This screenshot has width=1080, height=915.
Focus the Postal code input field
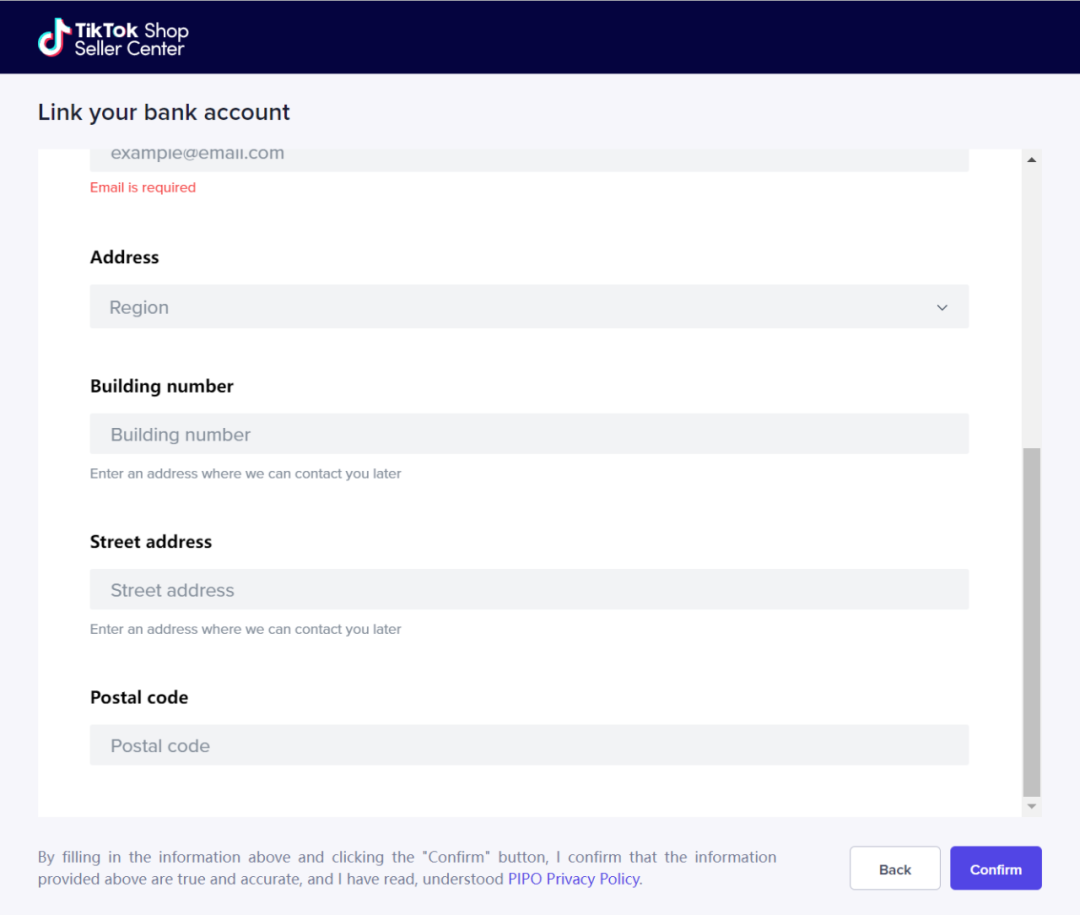click(529, 746)
